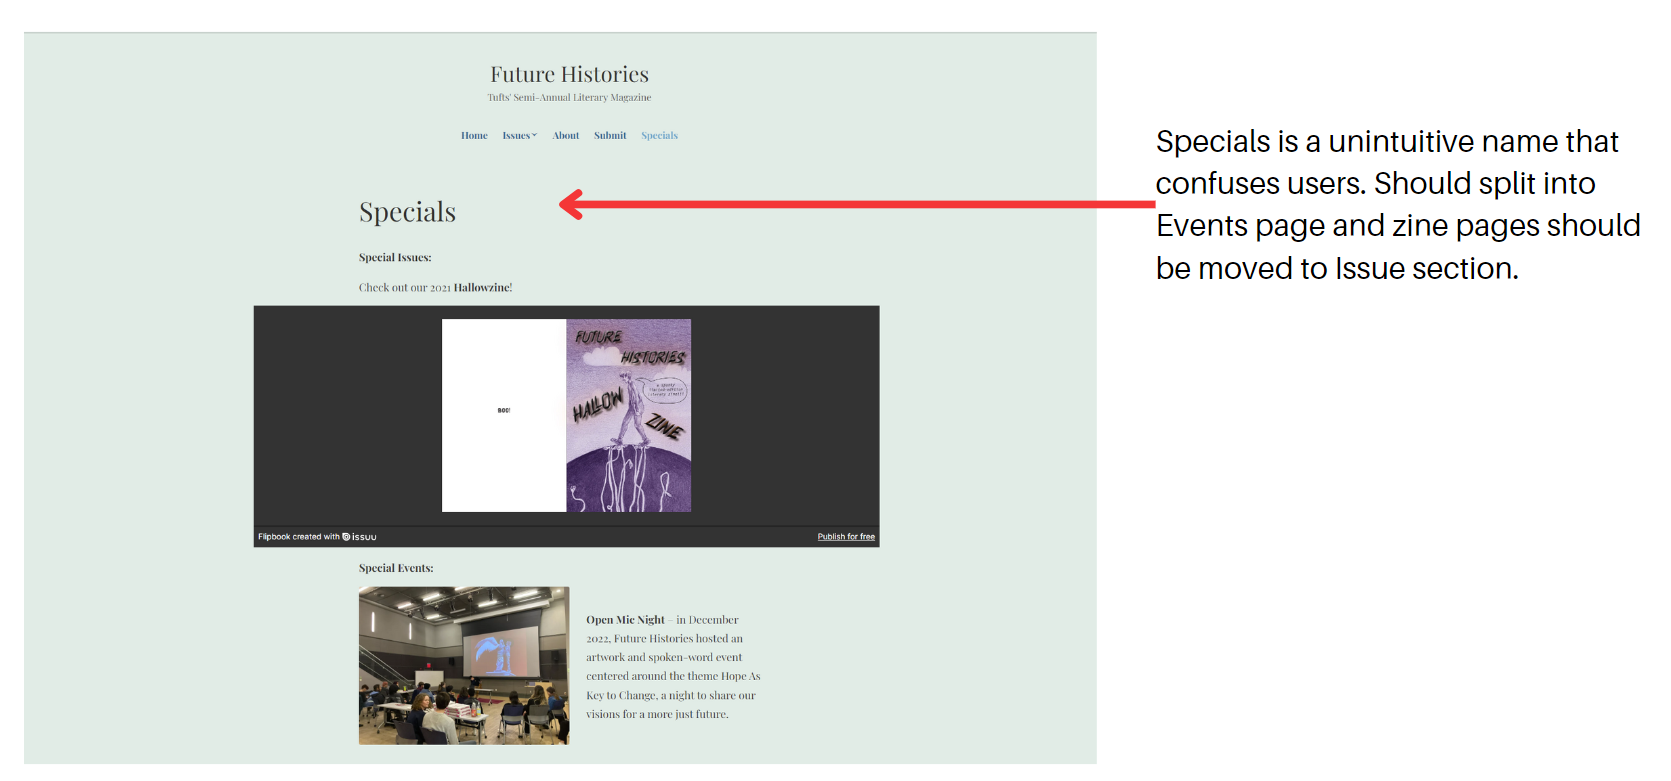Click 'Flipbook created with' footer text

299,537
